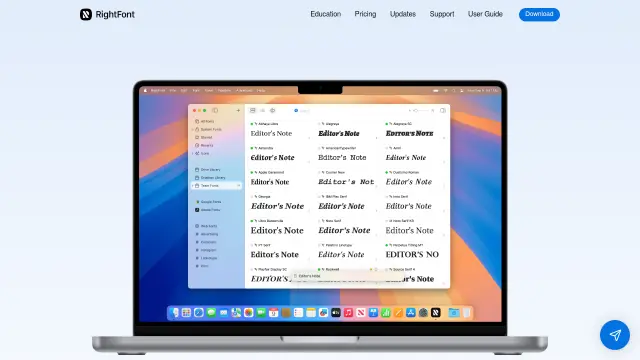The height and width of the screenshot is (360, 640).
Task: Click the plus icon in the app sidebar
Action: point(238,111)
